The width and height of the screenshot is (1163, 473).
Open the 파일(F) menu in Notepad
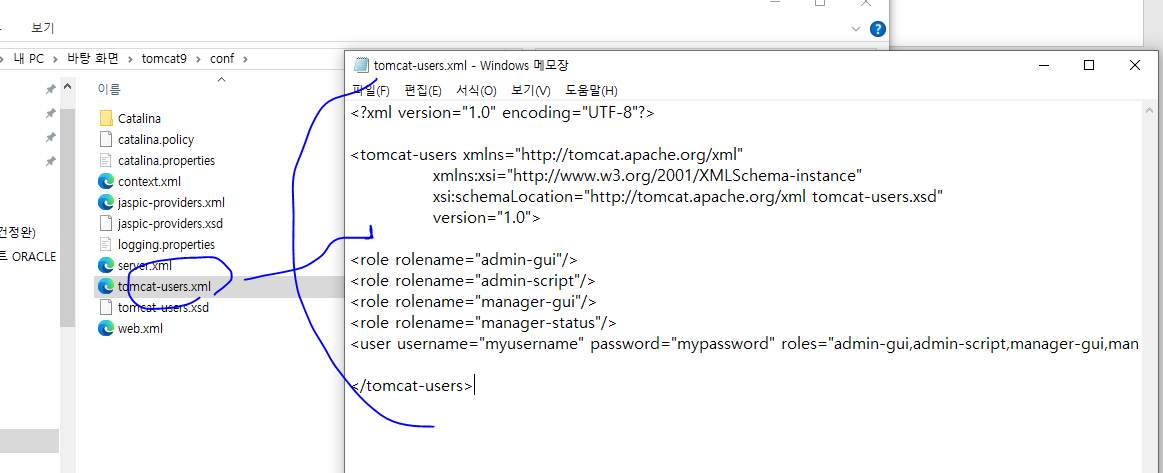pos(371,90)
